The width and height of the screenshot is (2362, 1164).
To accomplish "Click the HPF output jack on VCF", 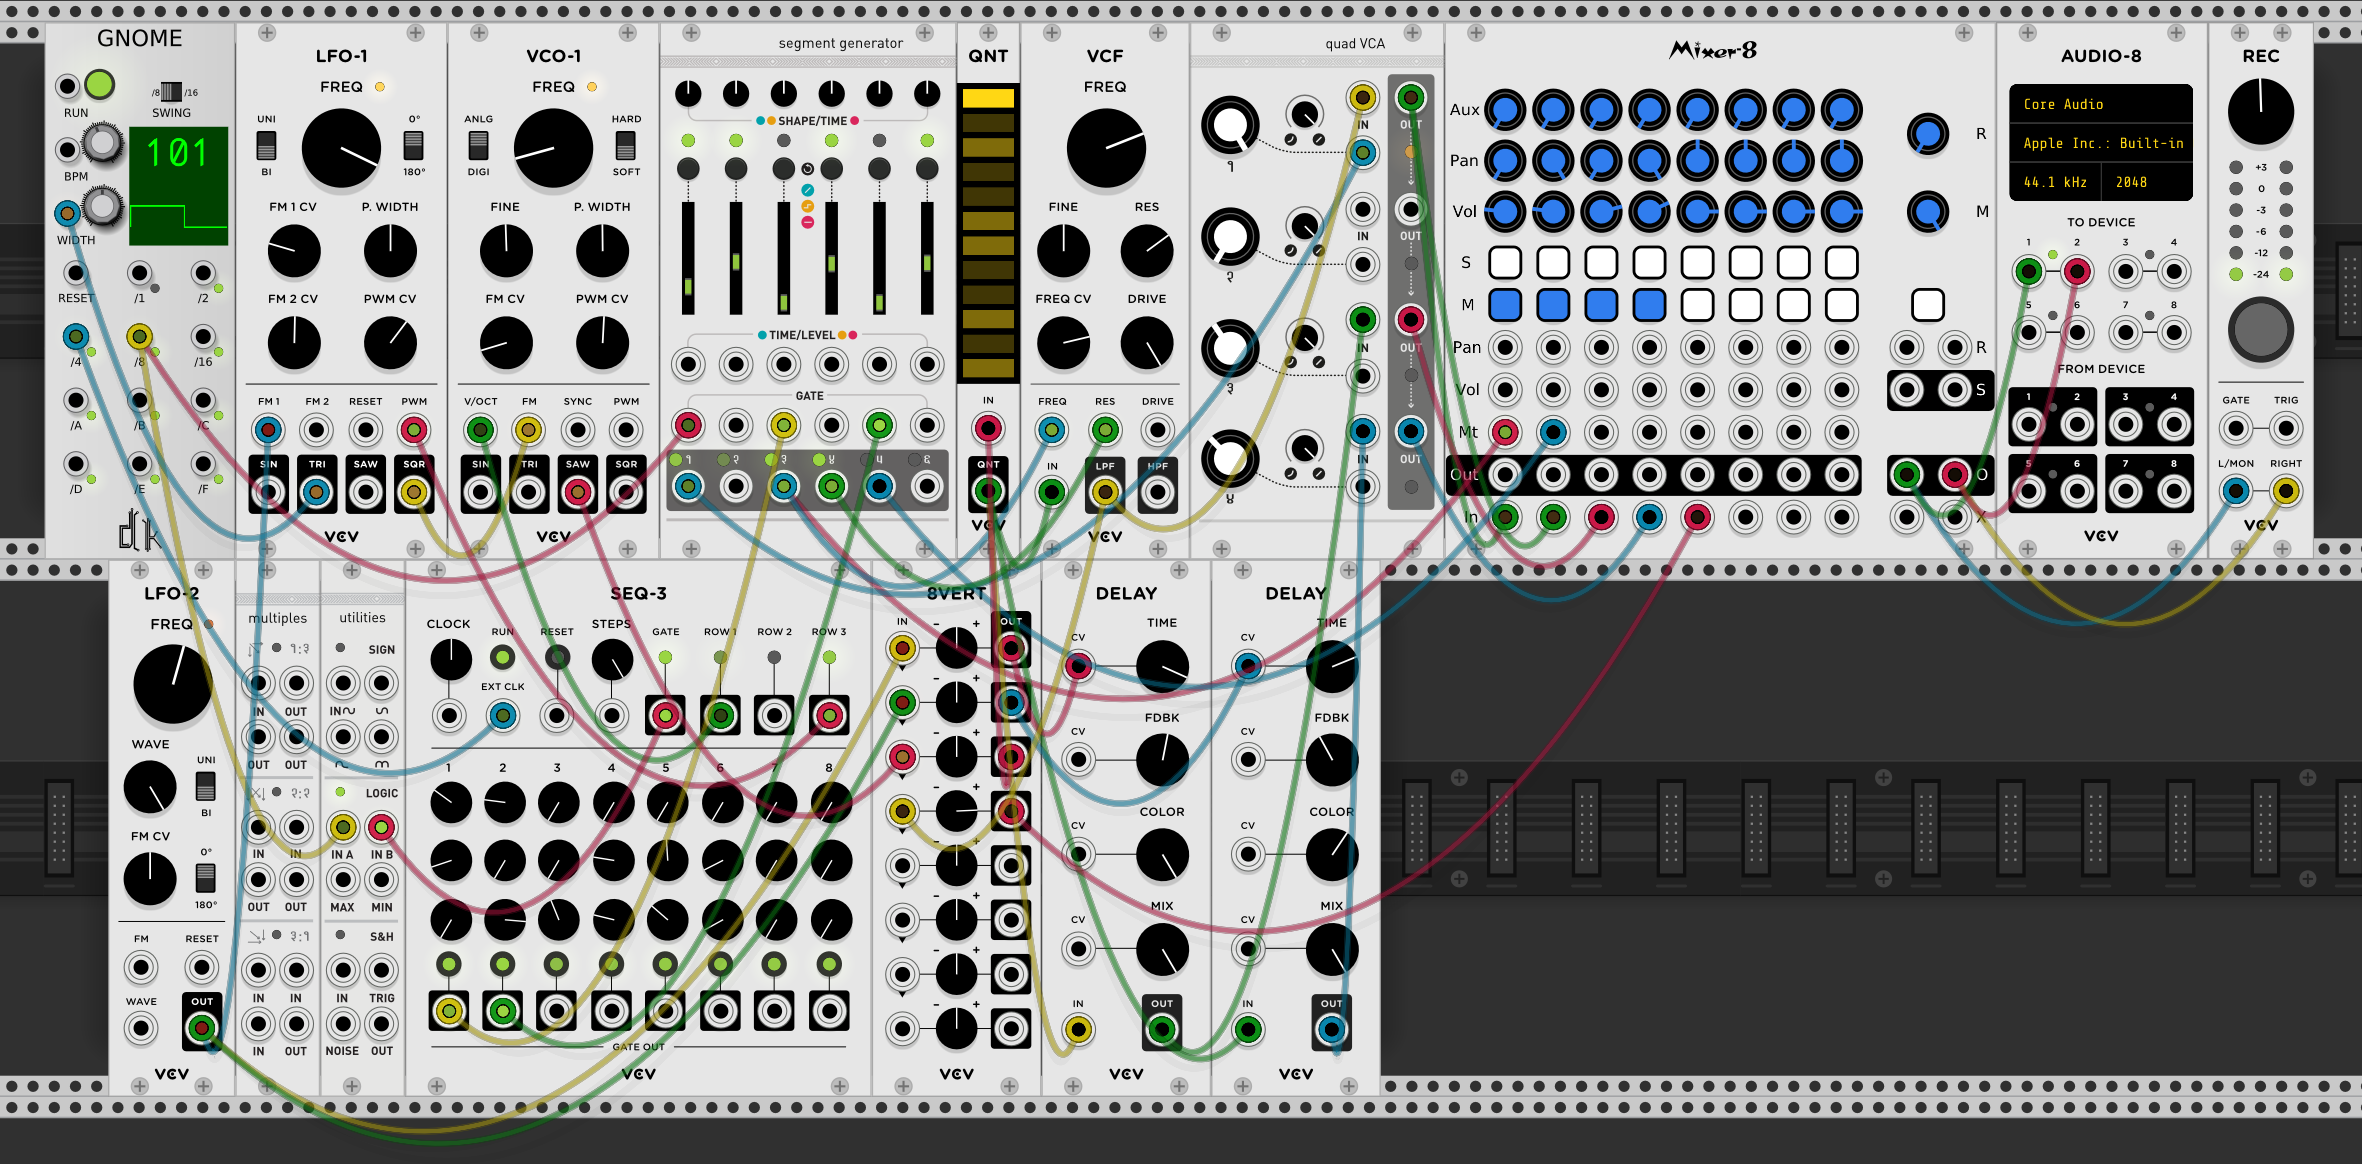I will (x=1157, y=491).
